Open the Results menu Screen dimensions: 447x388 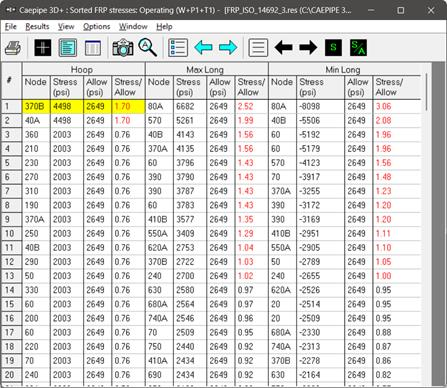click(37, 27)
